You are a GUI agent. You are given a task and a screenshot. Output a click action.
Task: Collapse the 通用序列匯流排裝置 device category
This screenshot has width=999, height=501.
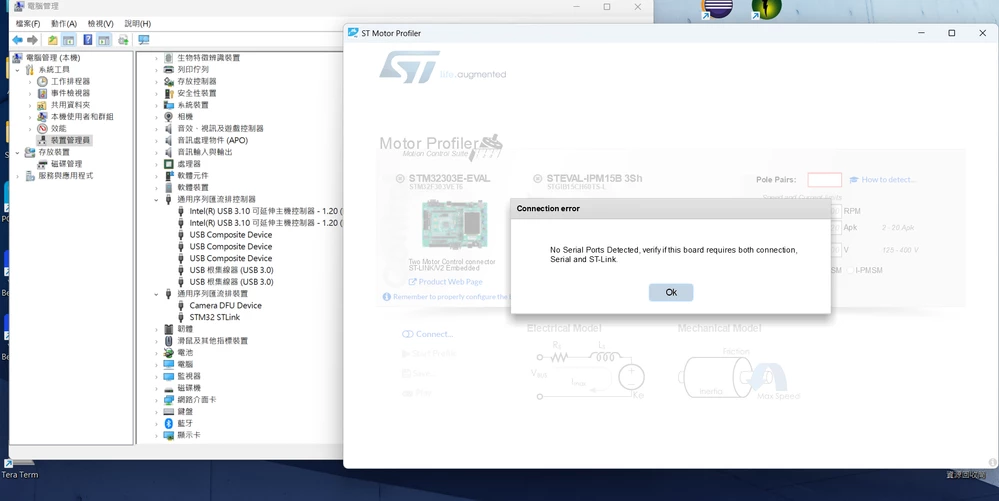156,294
